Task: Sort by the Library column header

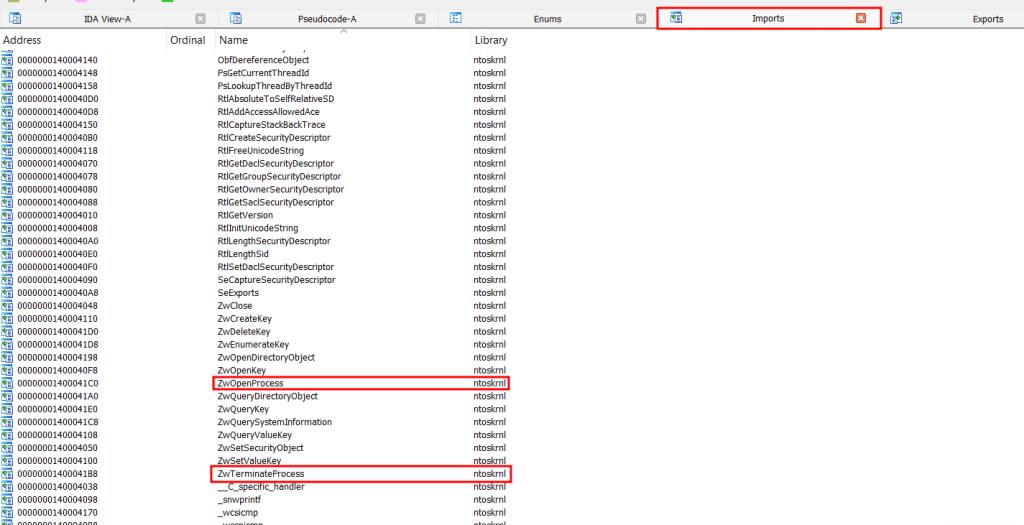Action: pyautogui.click(x=490, y=40)
